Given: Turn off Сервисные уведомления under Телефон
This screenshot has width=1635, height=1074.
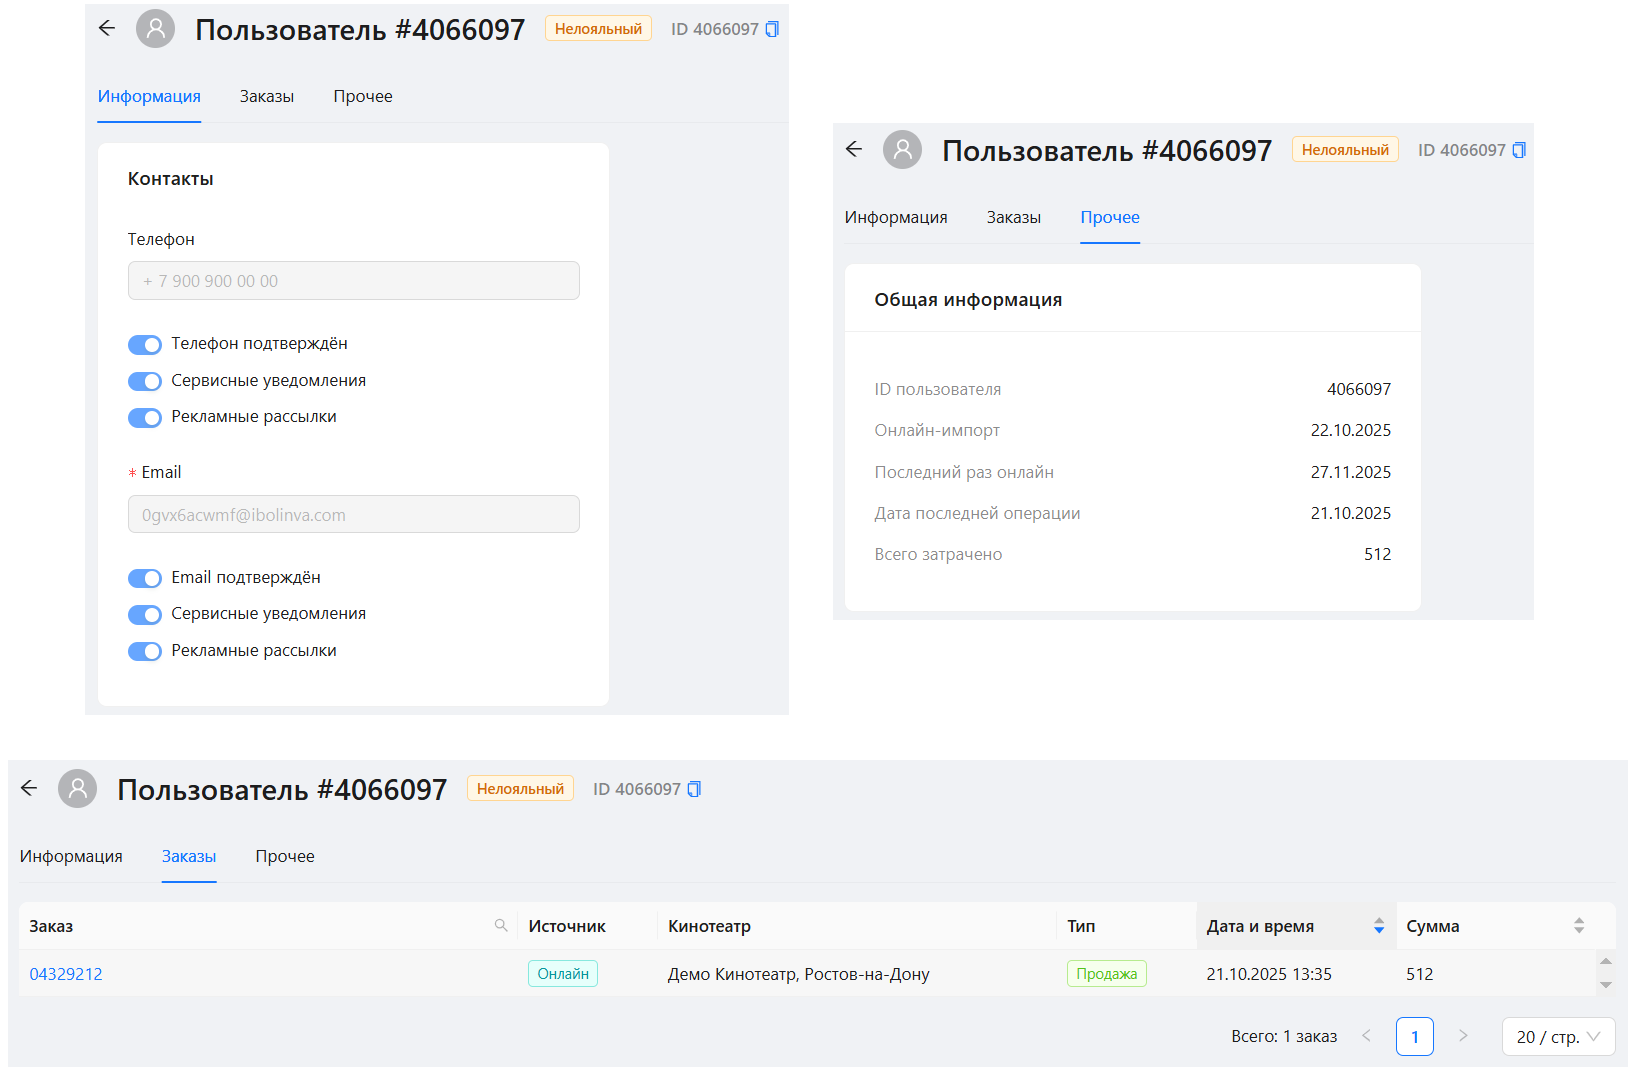Looking at the screenshot, I should 145,381.
